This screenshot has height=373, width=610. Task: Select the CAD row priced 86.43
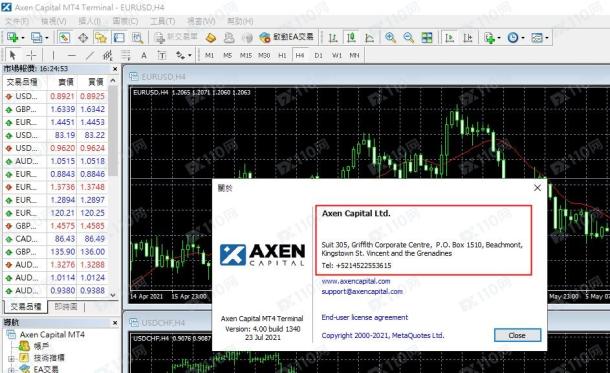[x=55, y=238]
